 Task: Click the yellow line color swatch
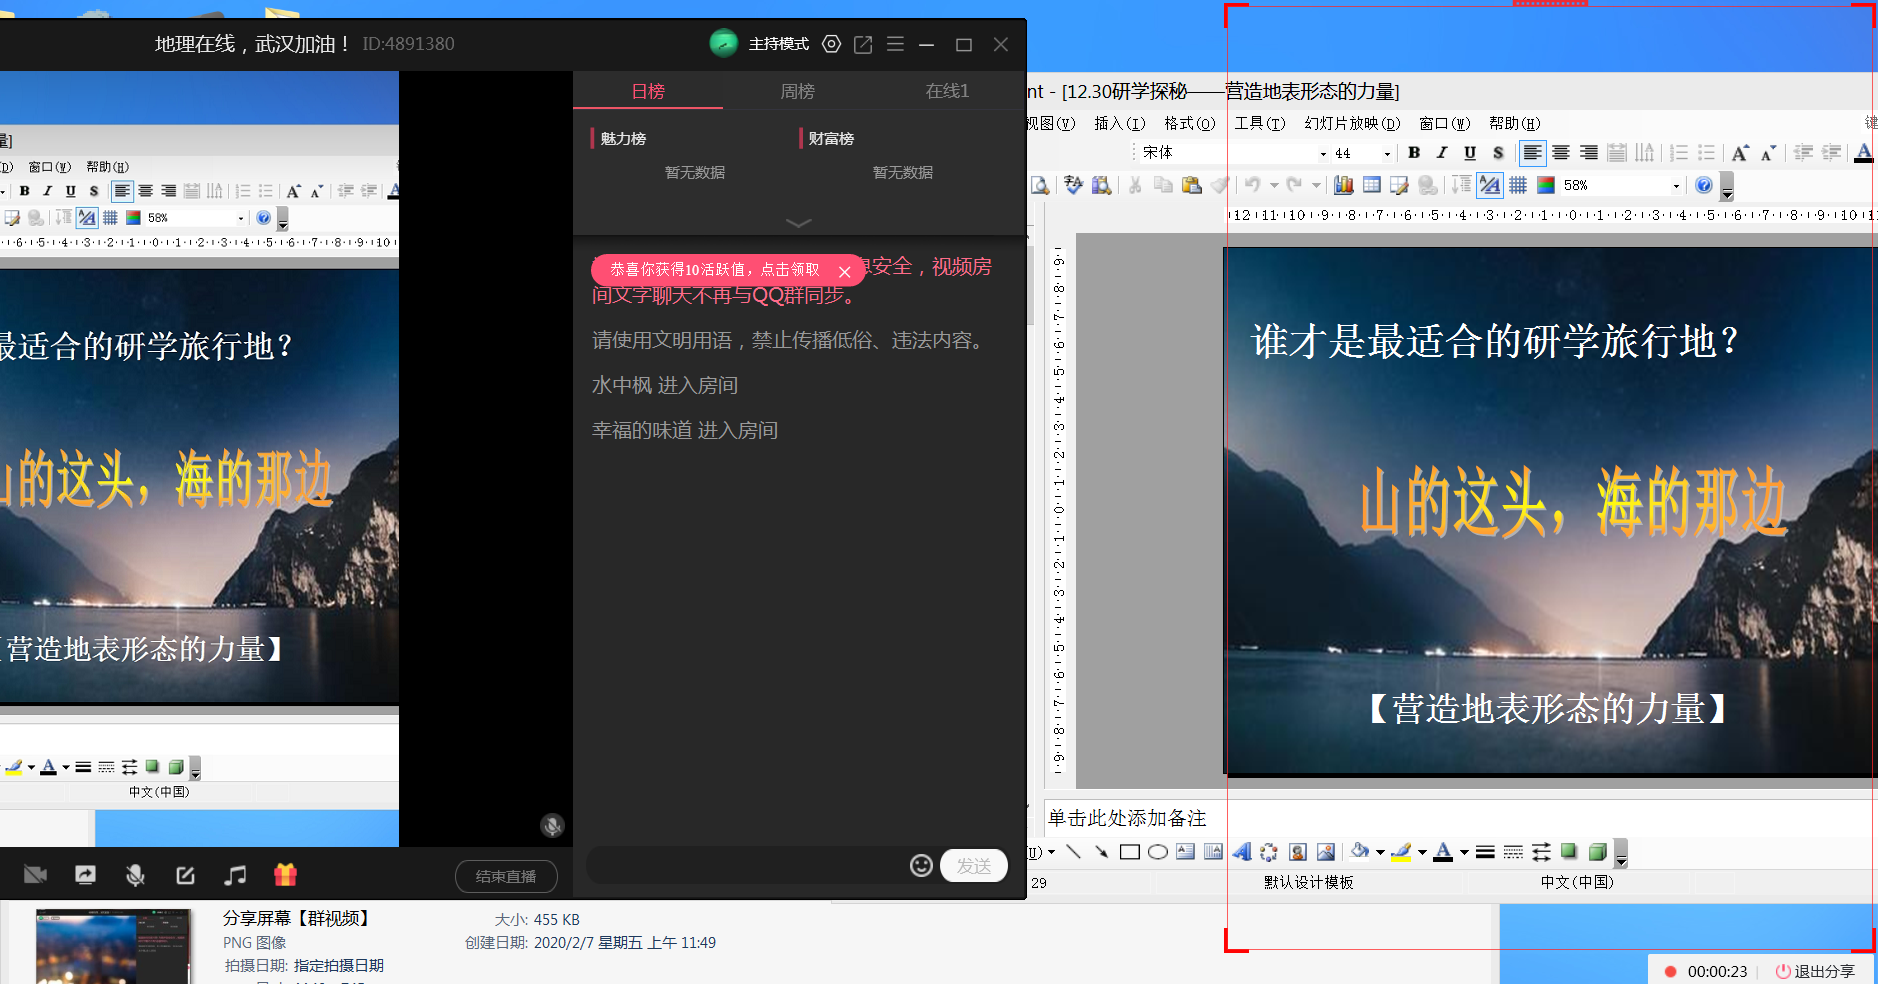pyautogui.click(x=1401, y=852)
